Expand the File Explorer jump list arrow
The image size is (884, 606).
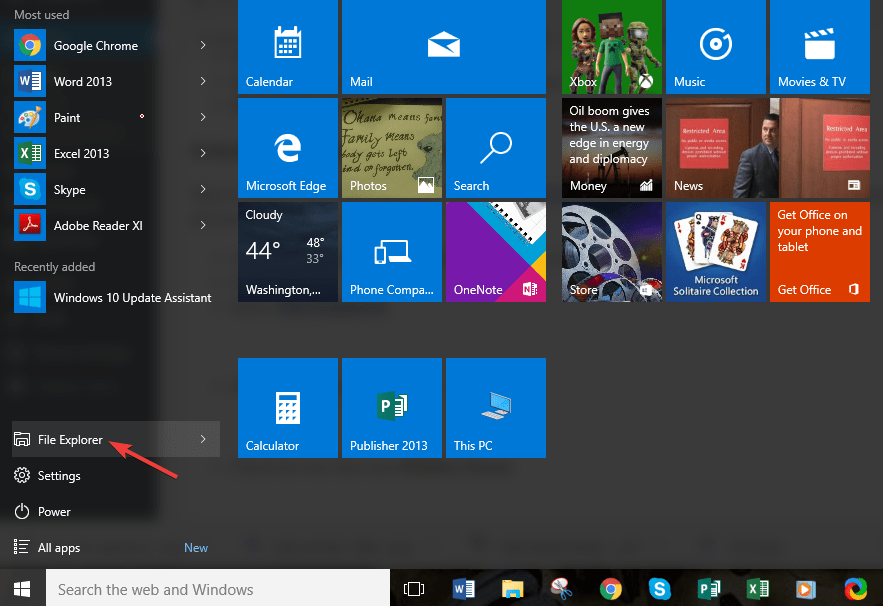pos(203,439)
